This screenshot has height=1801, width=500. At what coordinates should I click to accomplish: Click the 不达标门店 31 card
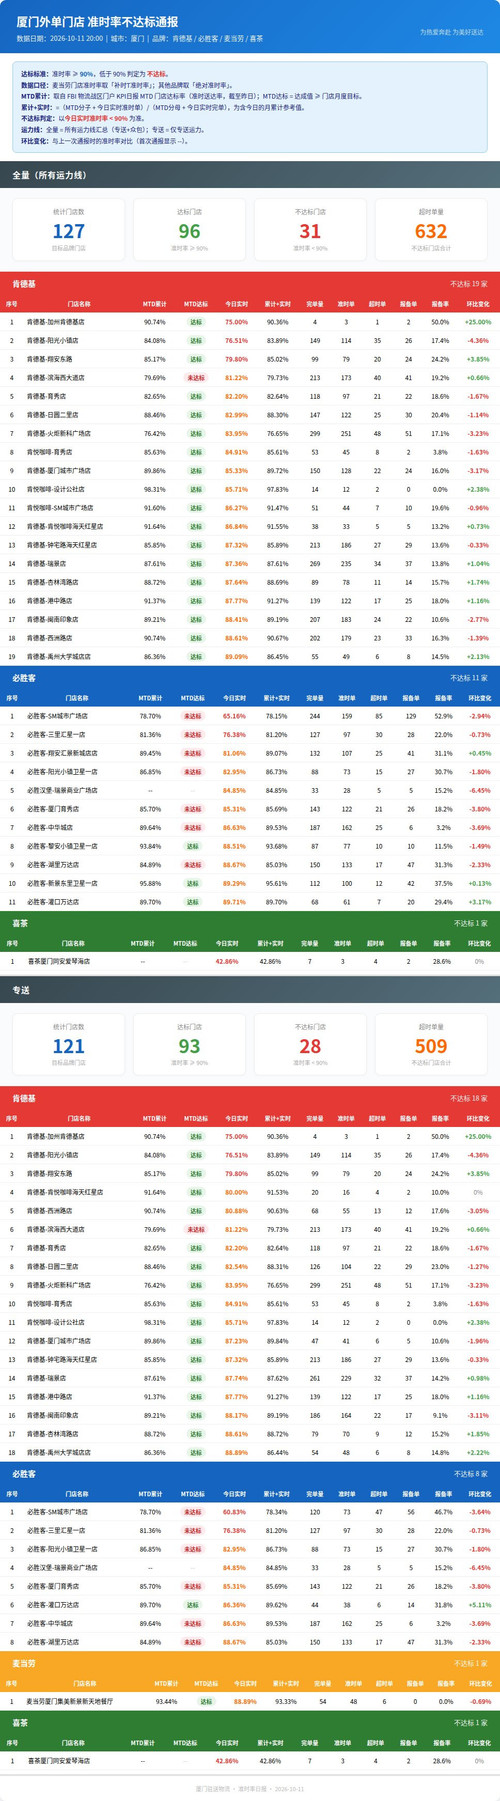[x=310, y=229]
